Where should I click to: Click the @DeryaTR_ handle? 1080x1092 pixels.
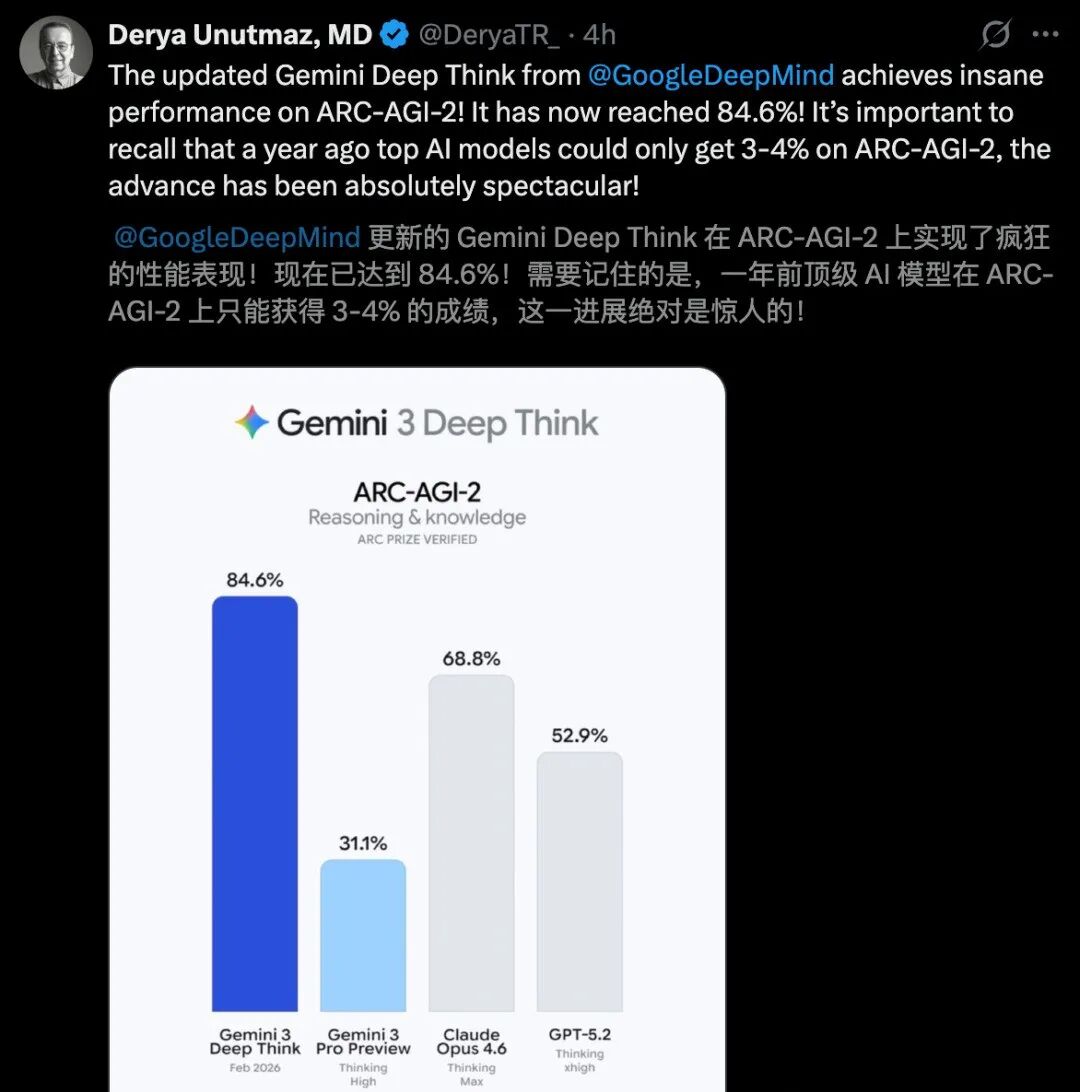coord(489,35)
